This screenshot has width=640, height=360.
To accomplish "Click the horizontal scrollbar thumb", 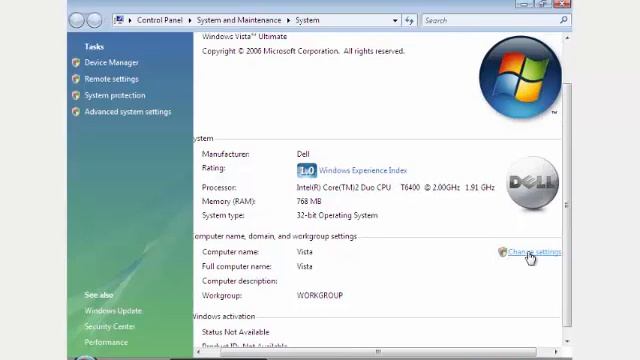I will [378, 351].
